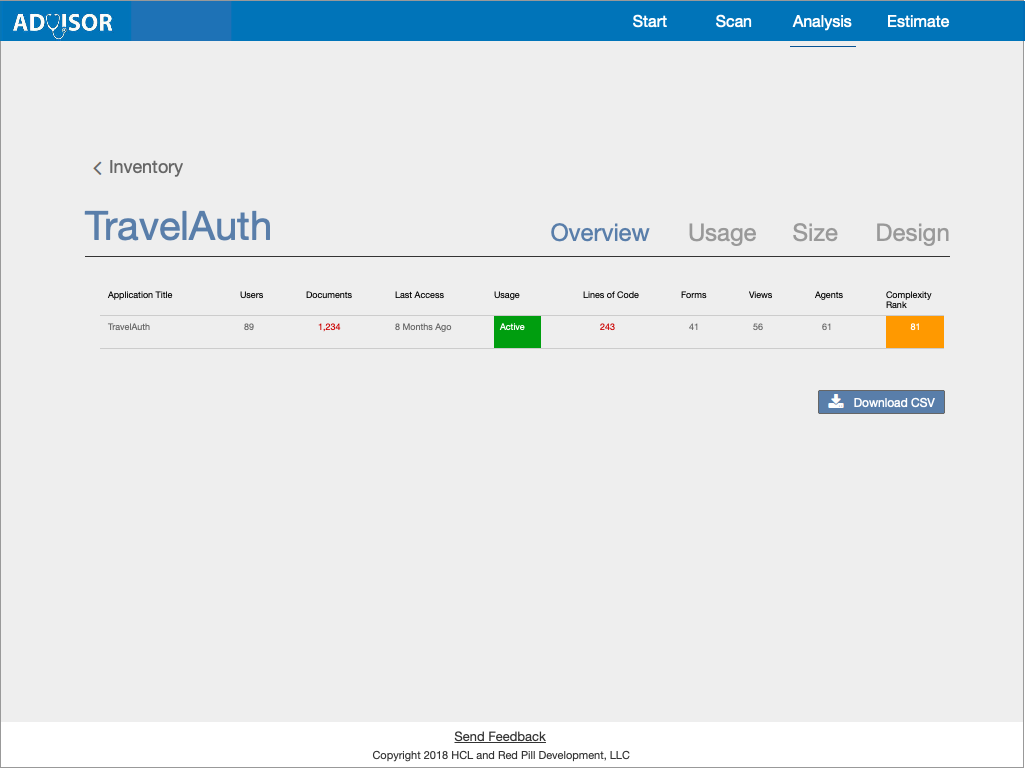Image resolution: width=1025 pixels, height=768 pixels.
Task: Click the orange Complexity Rank 81 cell
Action: [914, 332]
